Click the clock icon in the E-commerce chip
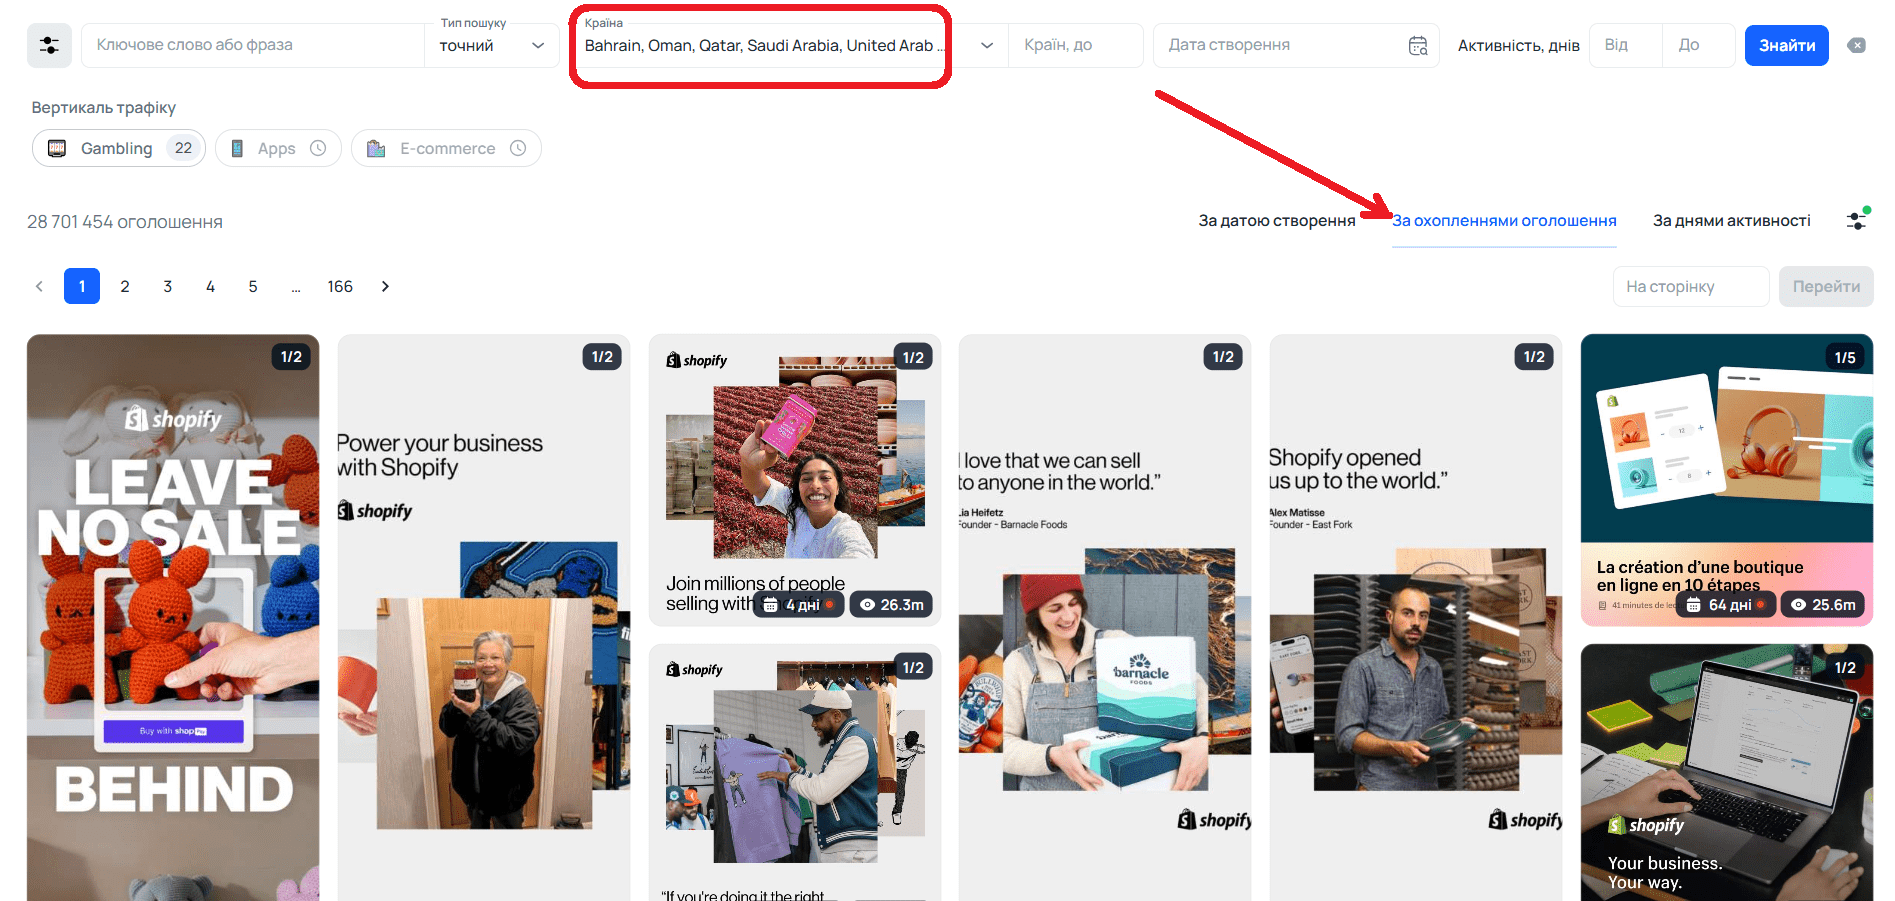 tap(518, 148)
